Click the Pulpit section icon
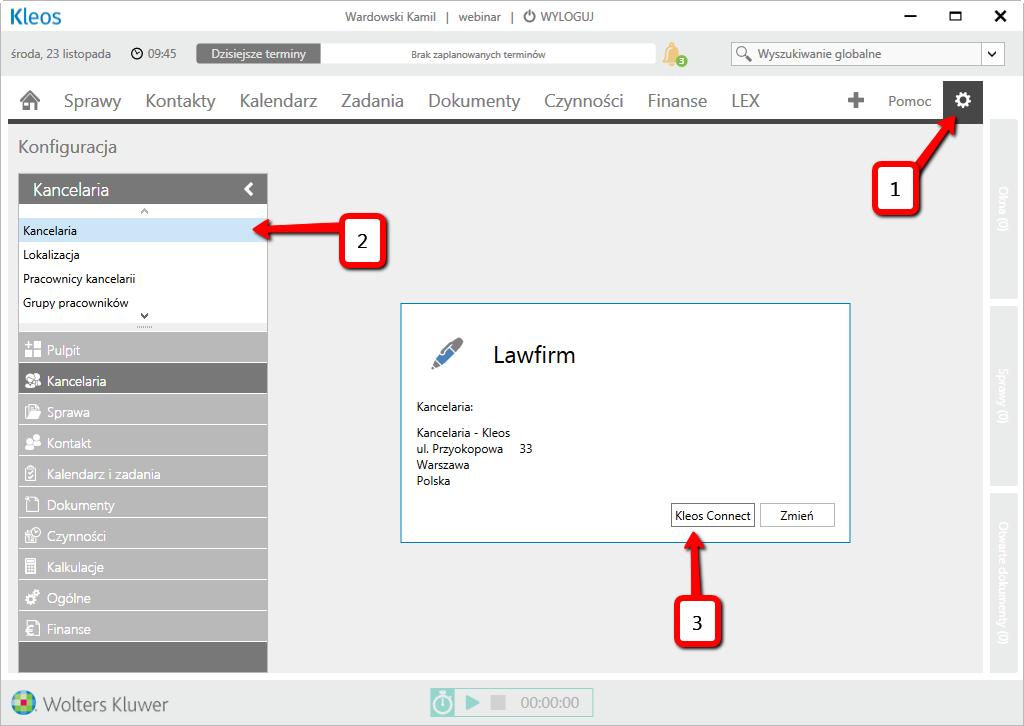The image size is (1024, 726). pos(33,349)
